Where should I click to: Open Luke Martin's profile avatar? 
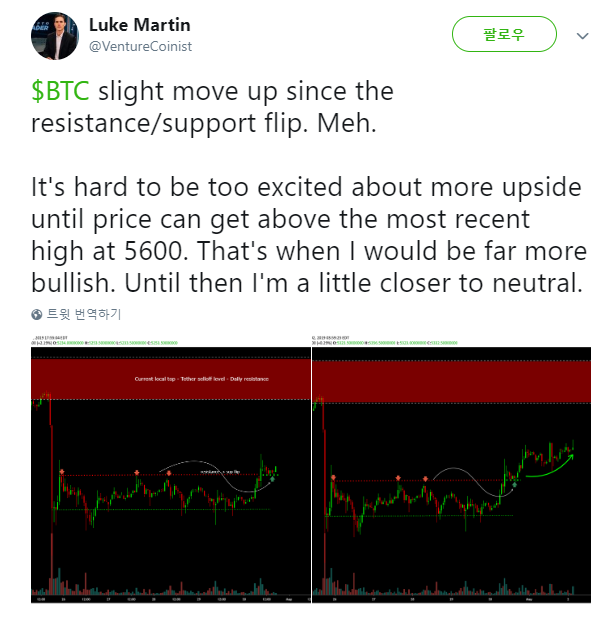point(55,36)
